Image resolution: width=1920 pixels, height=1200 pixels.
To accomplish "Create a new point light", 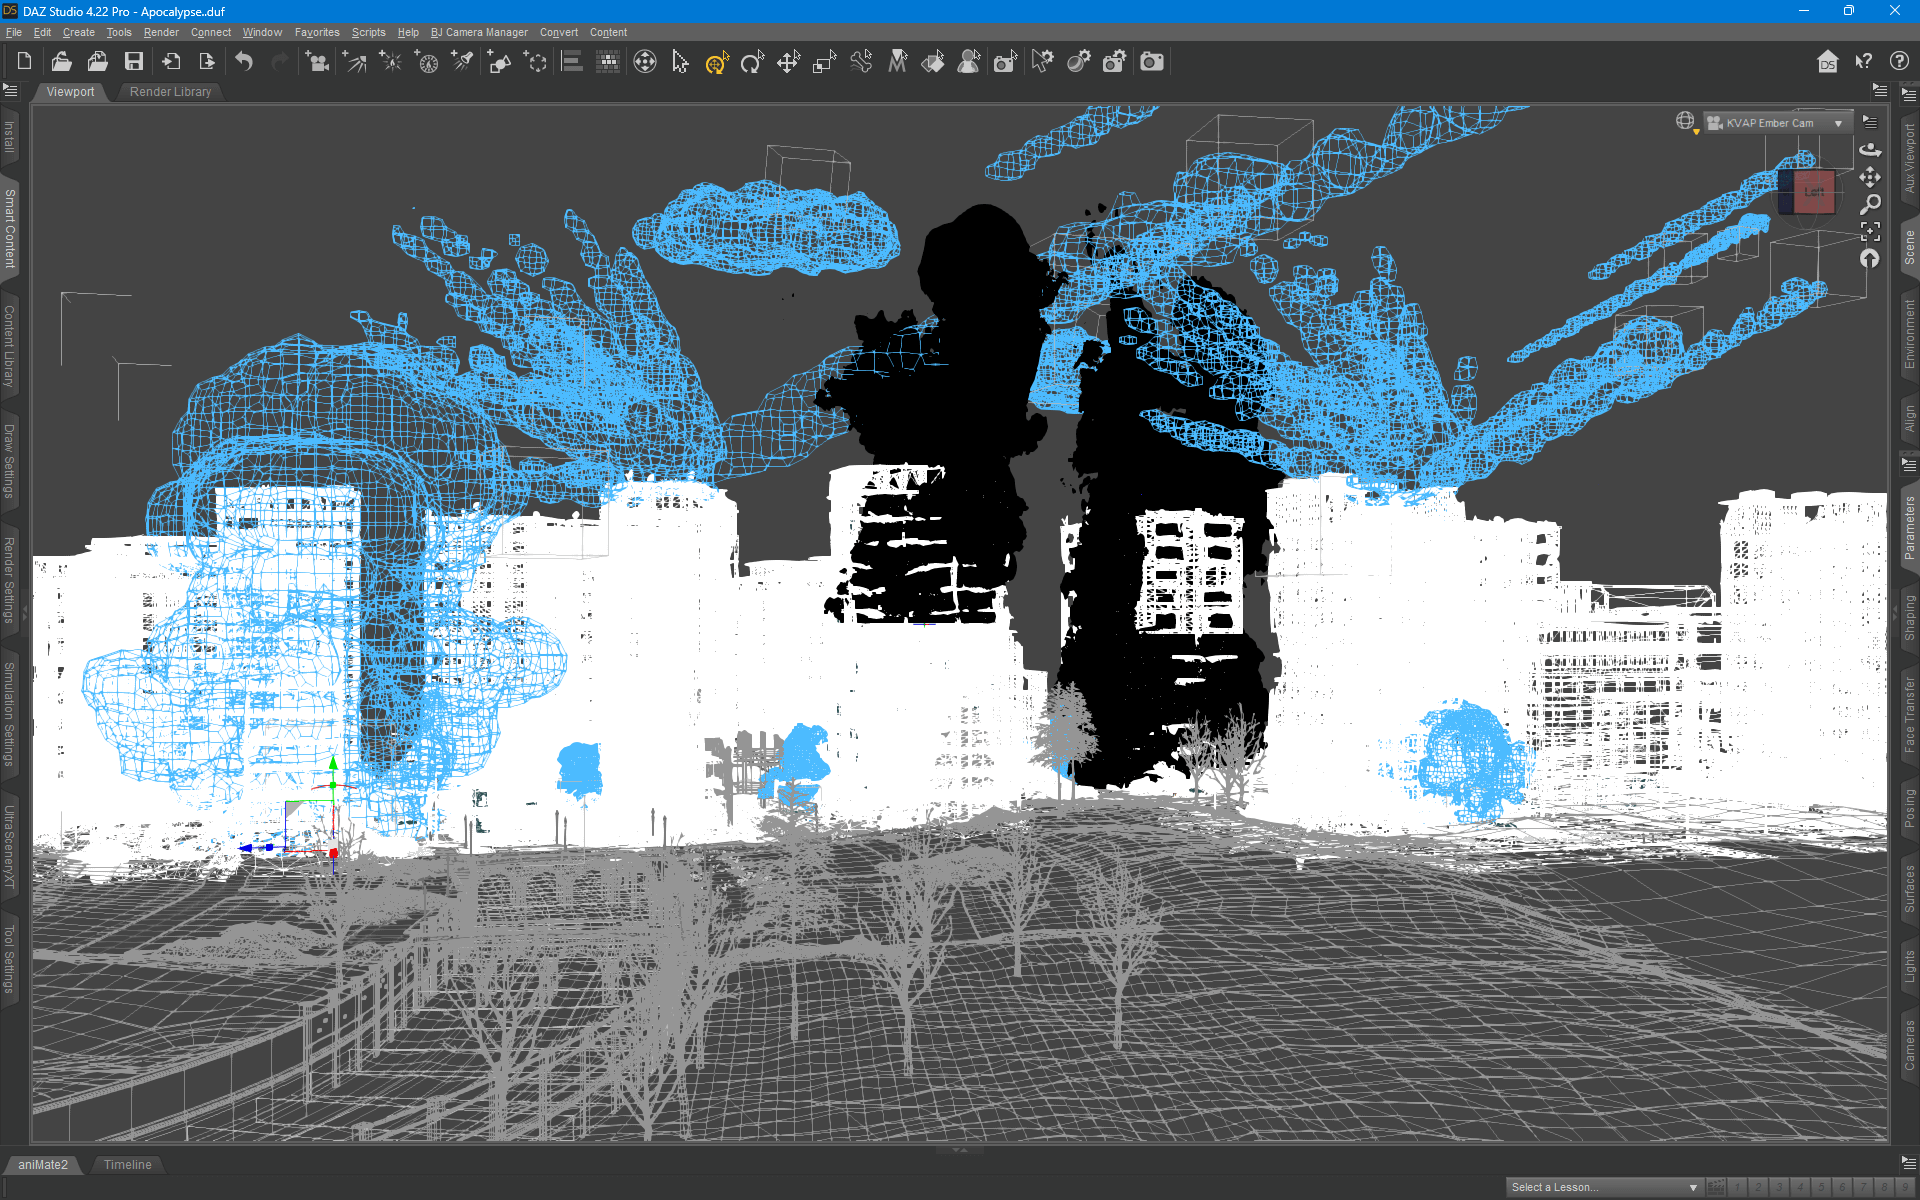I will (x=390, y=62).
